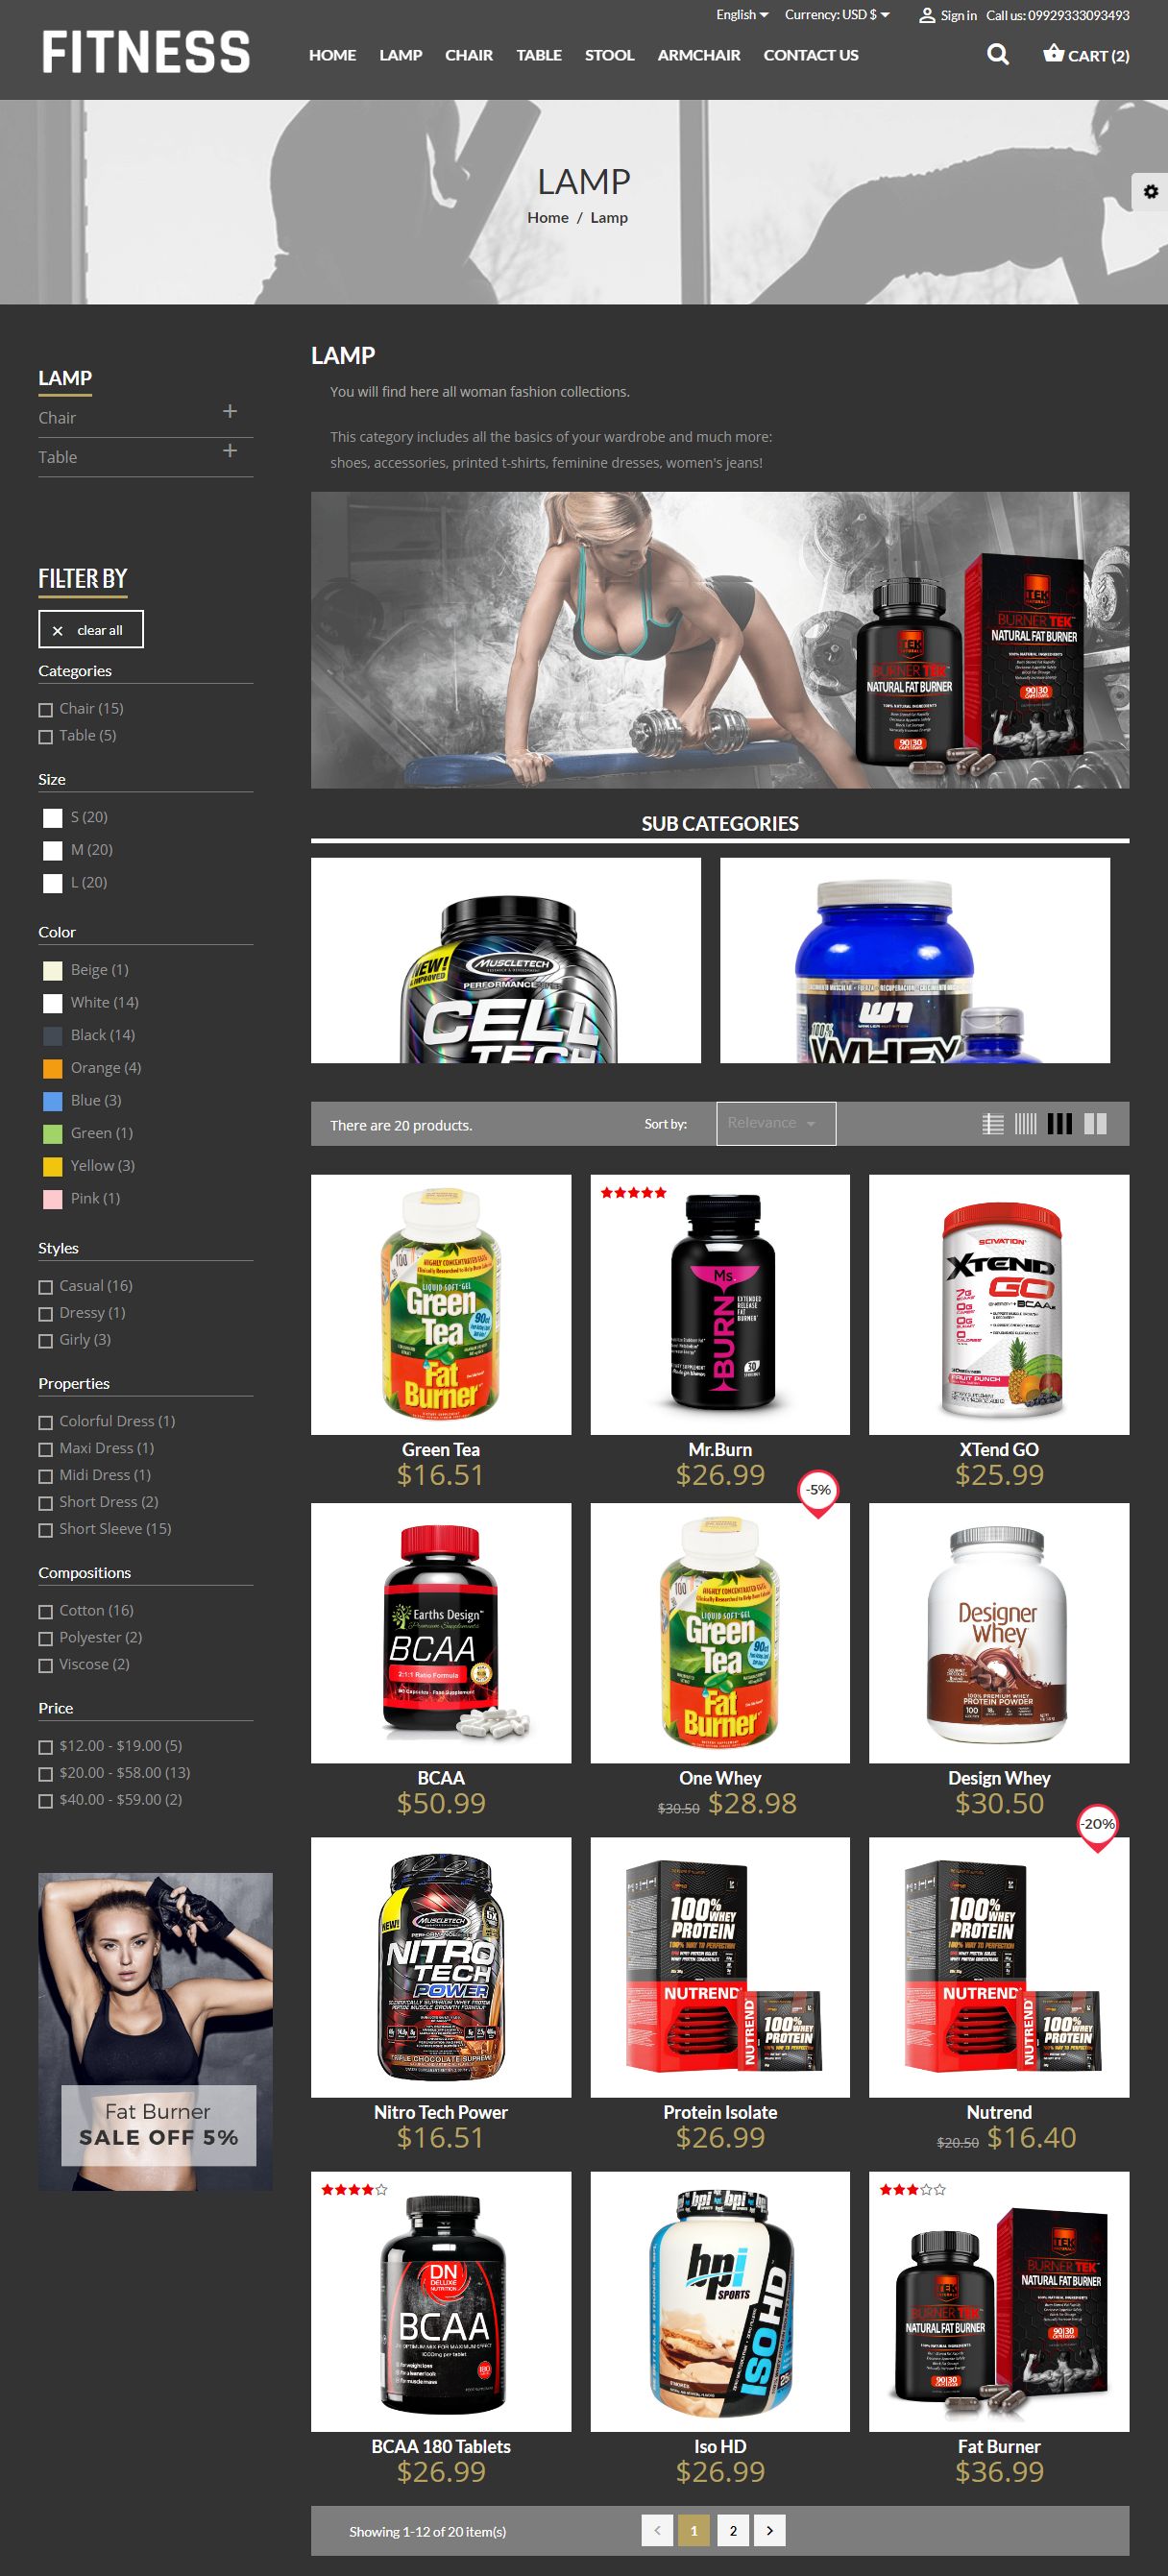The width and height of the screenshot is (1168, 2576).
Task: Switch to list view layout icon
Action: pyautogui.click(x=992, y=1124)
